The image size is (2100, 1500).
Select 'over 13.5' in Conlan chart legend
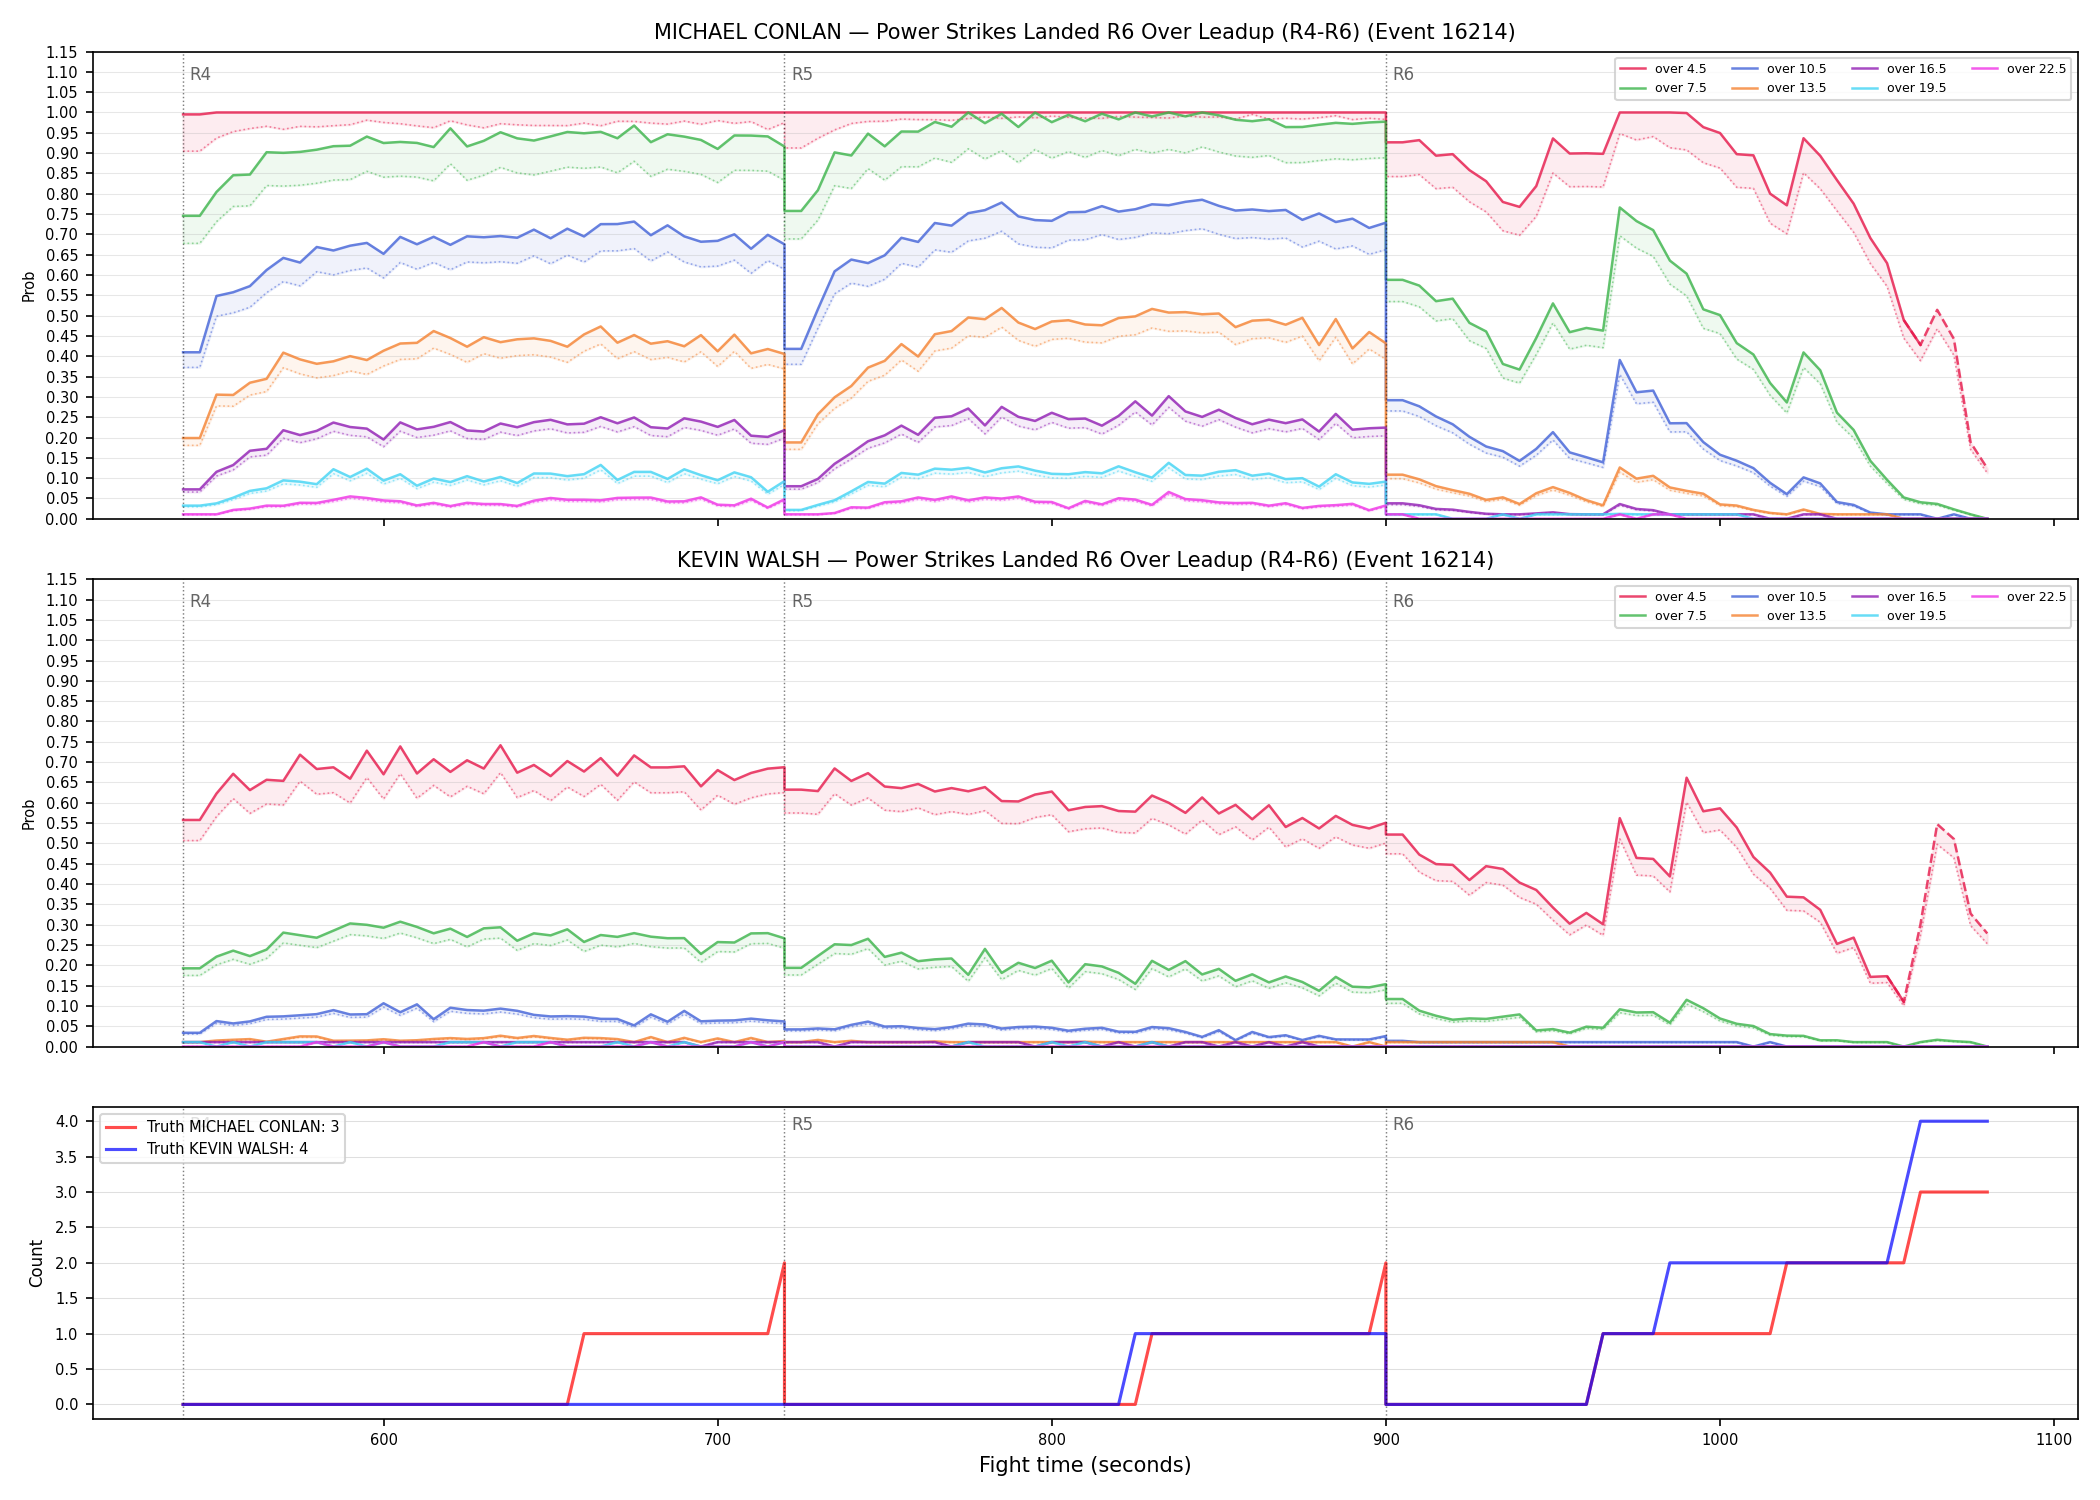click(x=1779, y=88)
